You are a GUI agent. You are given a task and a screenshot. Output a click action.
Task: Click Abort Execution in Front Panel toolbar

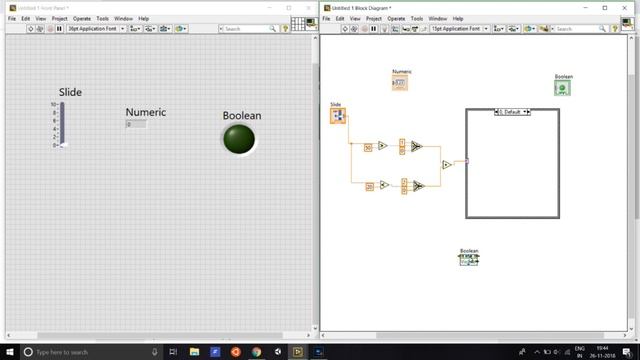coord(50,29)
